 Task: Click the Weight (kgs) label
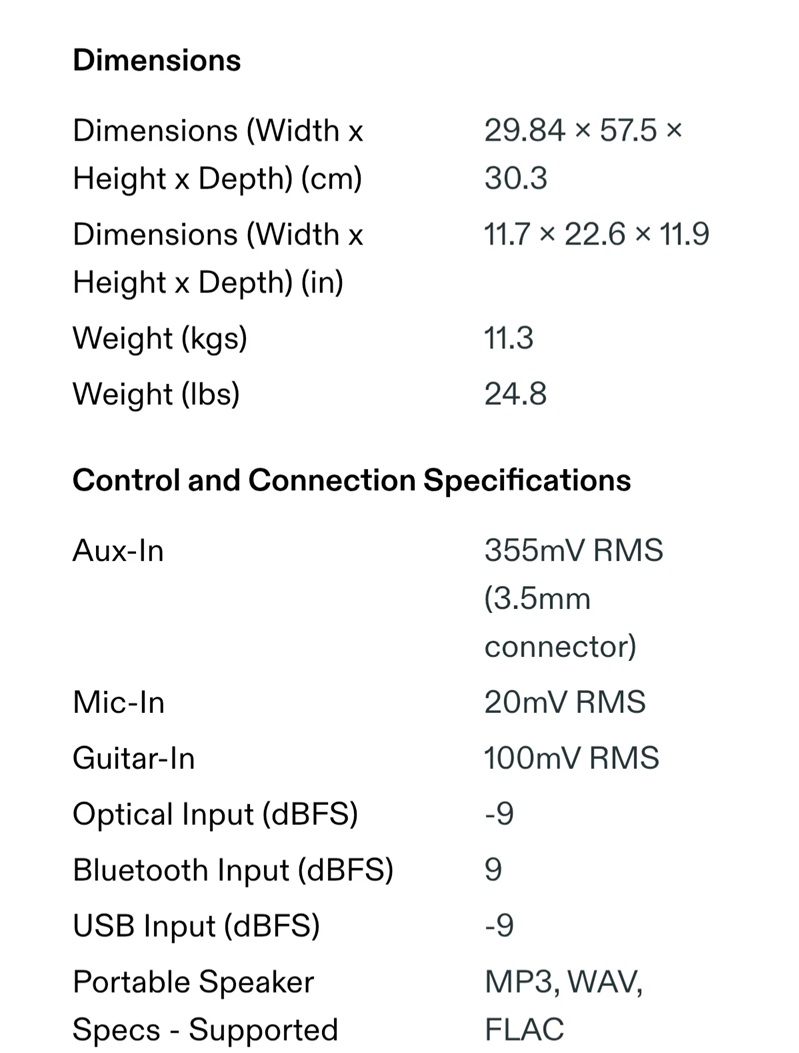pyautogui.click(x=160, y=338)
